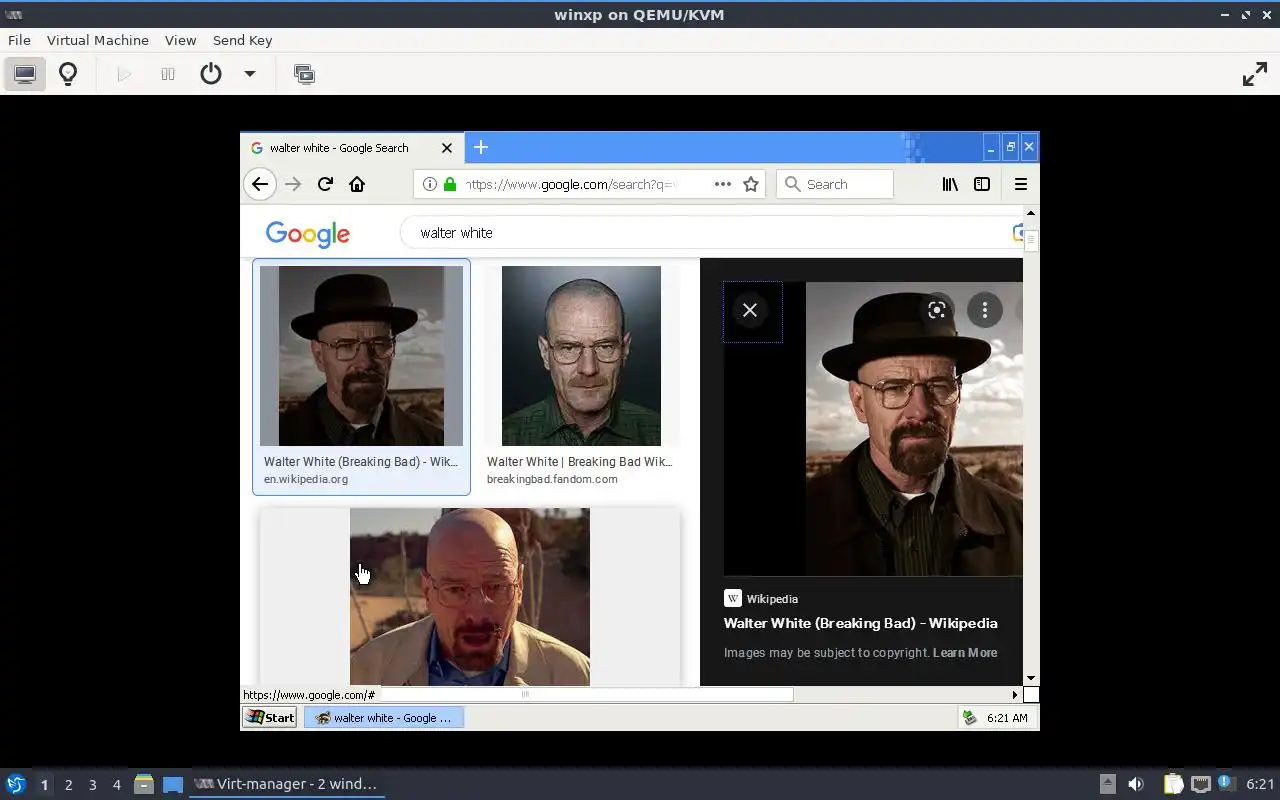Close the image preview panel with X
The image size is (1280, 800).
[x=750, y=310]
